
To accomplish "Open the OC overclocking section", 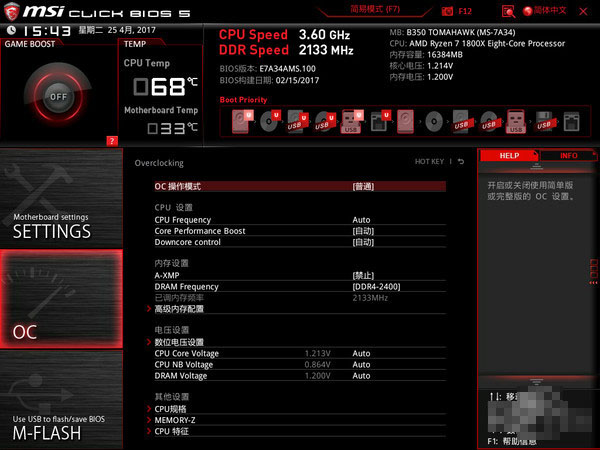I will [x=61, y=299].
